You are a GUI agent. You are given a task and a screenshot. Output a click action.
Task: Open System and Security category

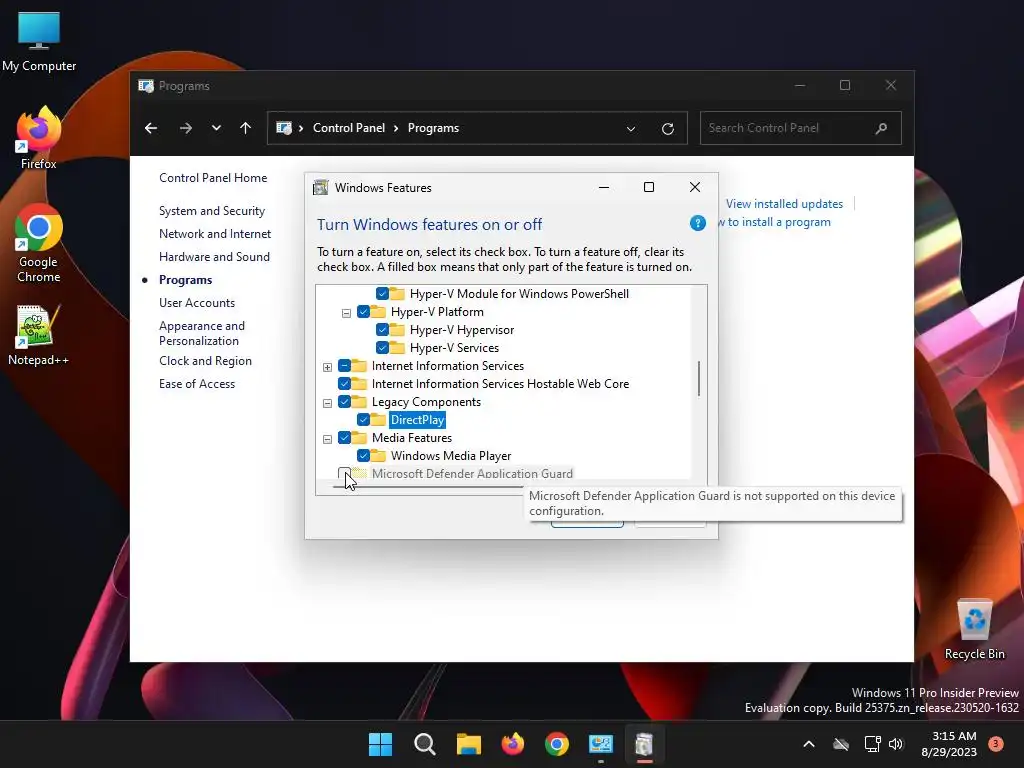tap(212, 211)
